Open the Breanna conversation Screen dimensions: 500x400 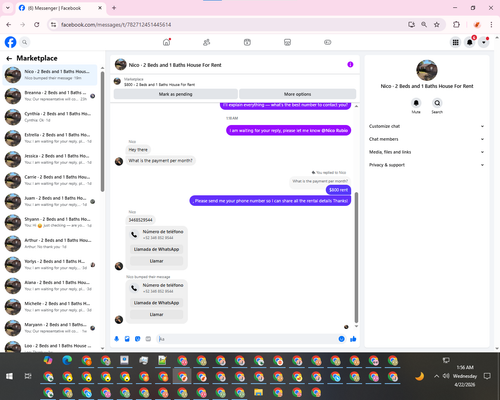coord(50,96)
